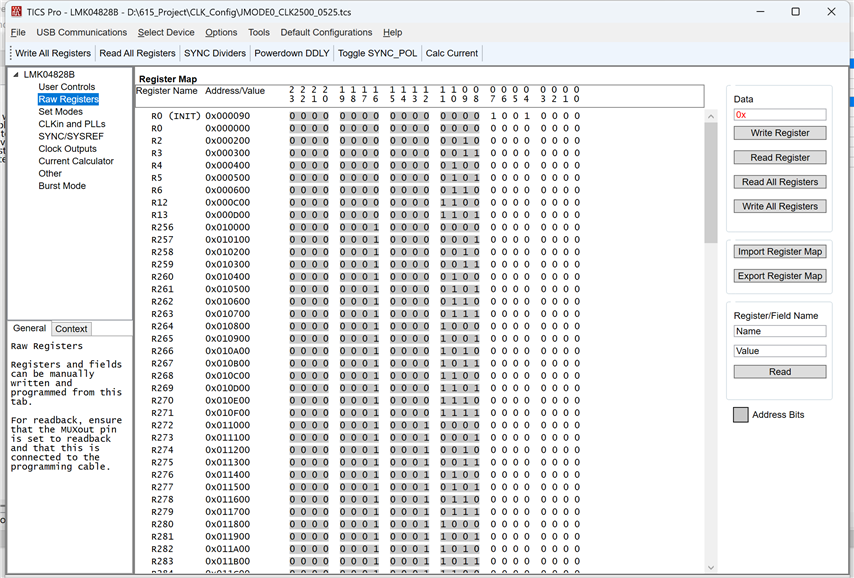Open the Help menu
Image resolution: width=854 pixels, height=578 pixels.
(x=392, y=32)
